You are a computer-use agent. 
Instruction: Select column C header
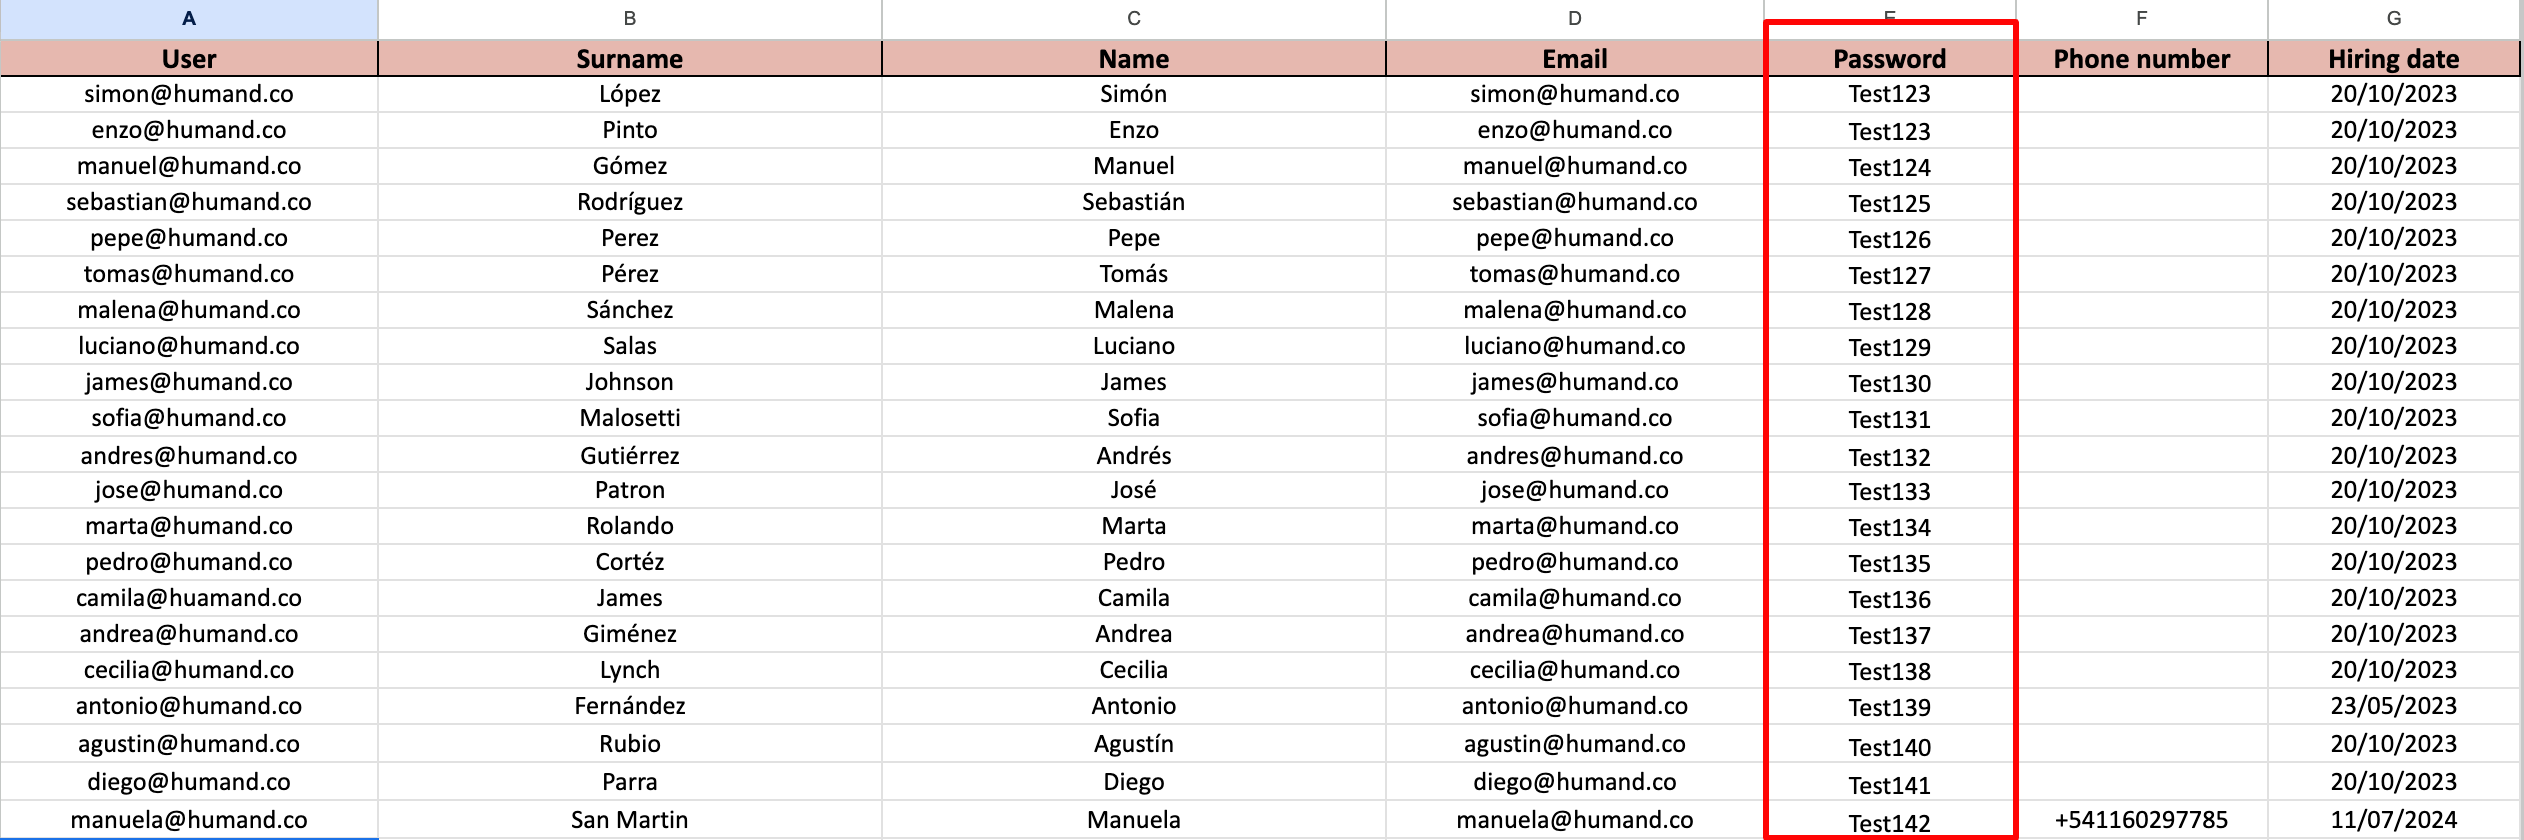[1133, 18]
